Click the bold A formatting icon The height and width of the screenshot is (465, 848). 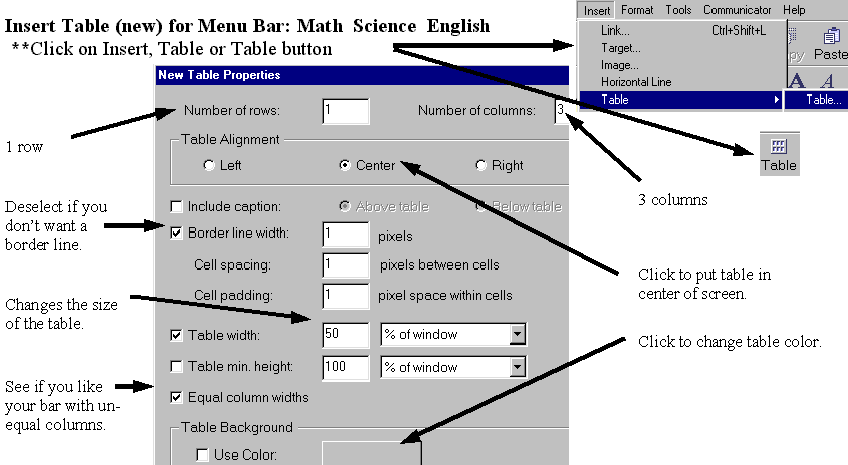(797, 81)
